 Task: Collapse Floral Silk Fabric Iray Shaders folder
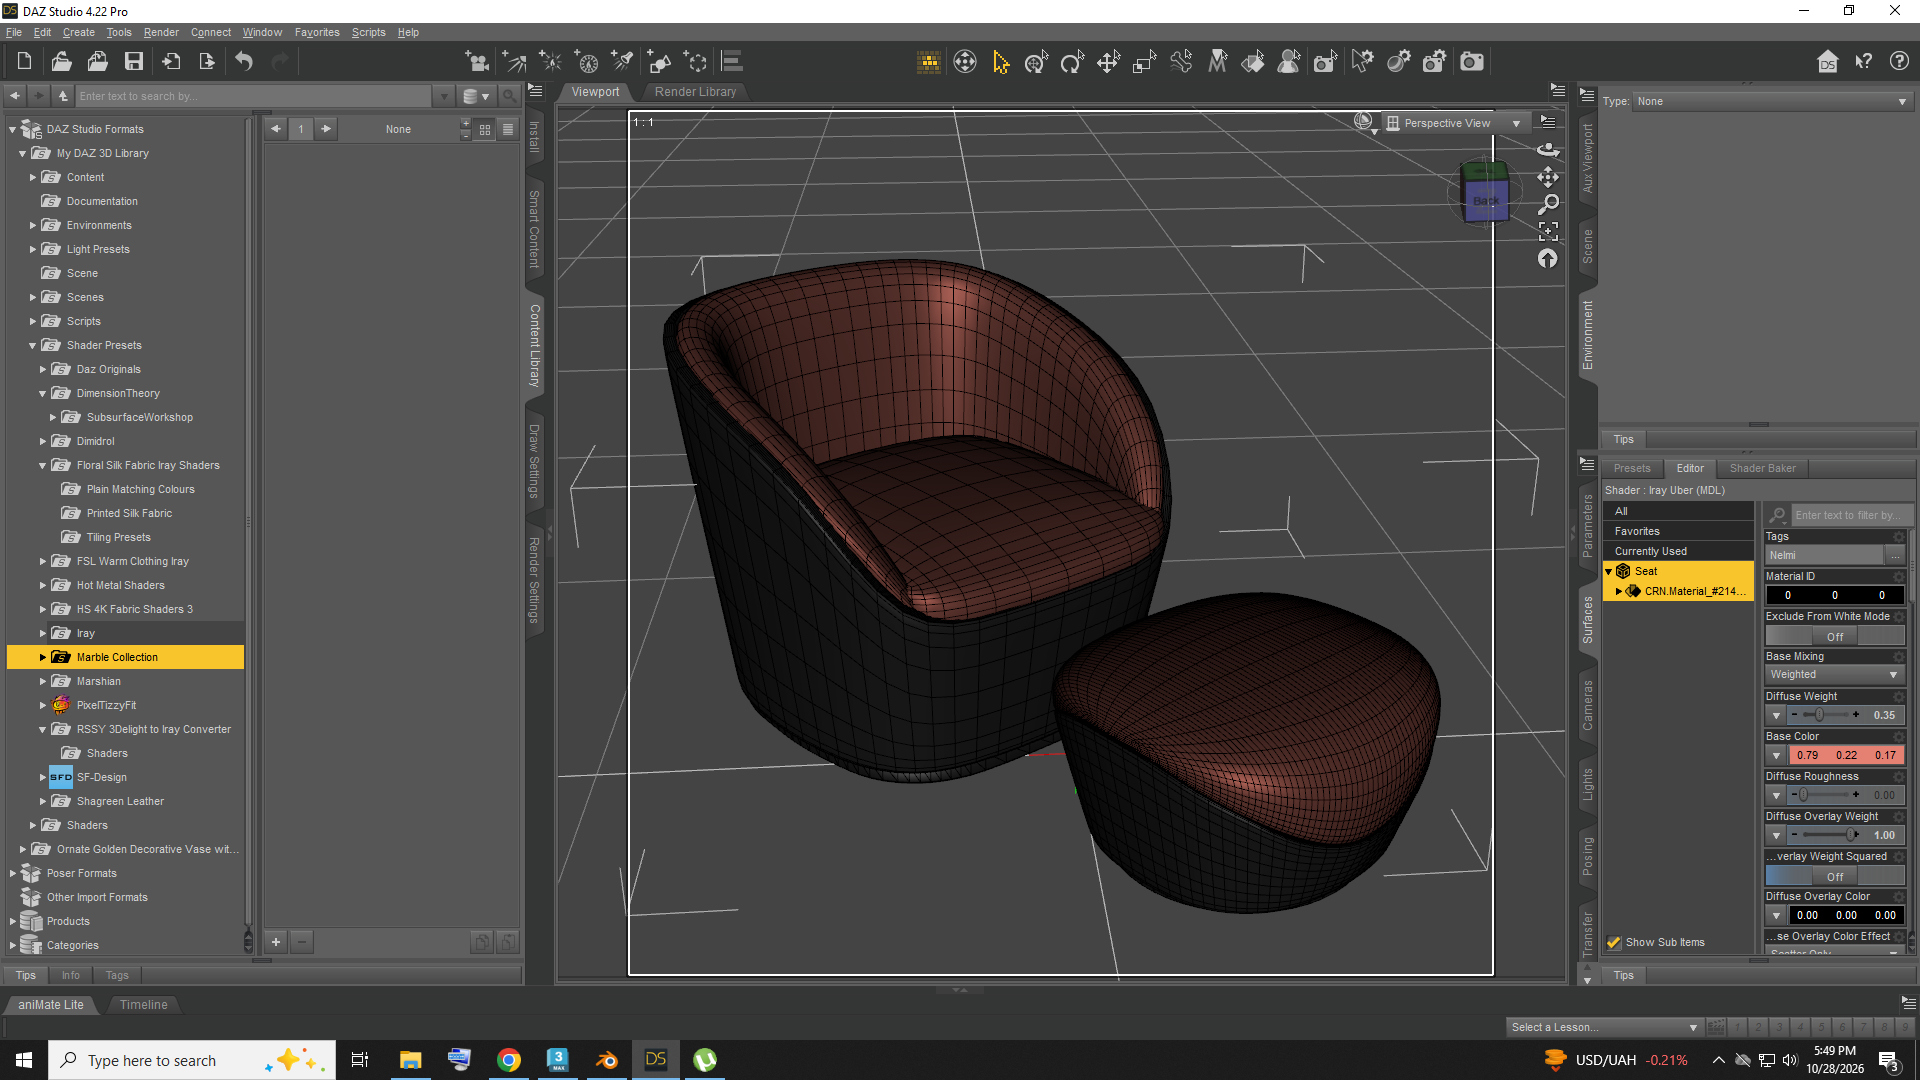coord(43,465)
